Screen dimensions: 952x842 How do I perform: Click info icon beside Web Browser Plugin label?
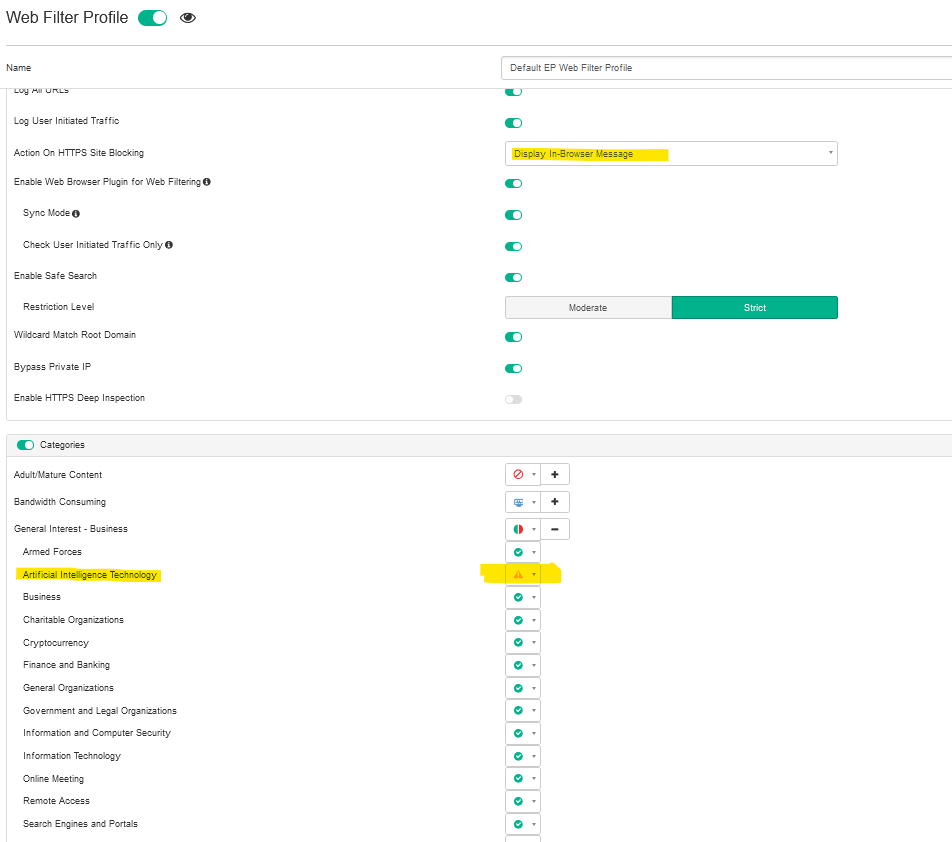pos(207,182)
